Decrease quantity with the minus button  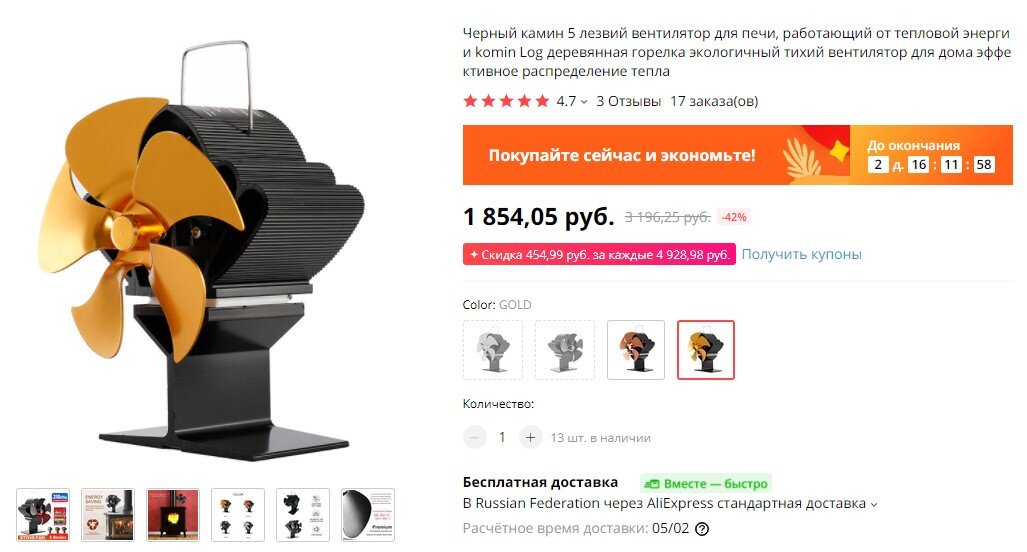click(x=475, y=437)
